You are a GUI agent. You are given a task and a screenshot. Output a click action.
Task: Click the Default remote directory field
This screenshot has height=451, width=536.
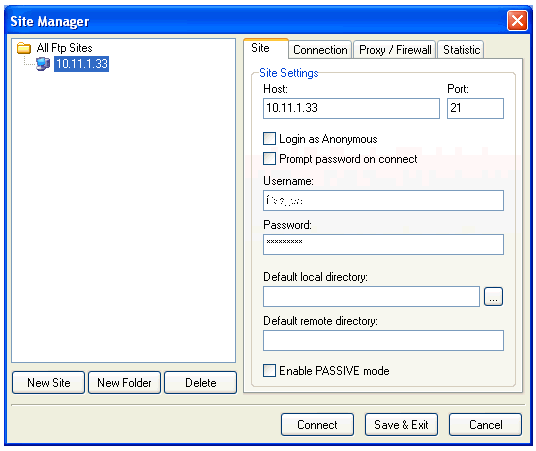[x=383, y=341]
